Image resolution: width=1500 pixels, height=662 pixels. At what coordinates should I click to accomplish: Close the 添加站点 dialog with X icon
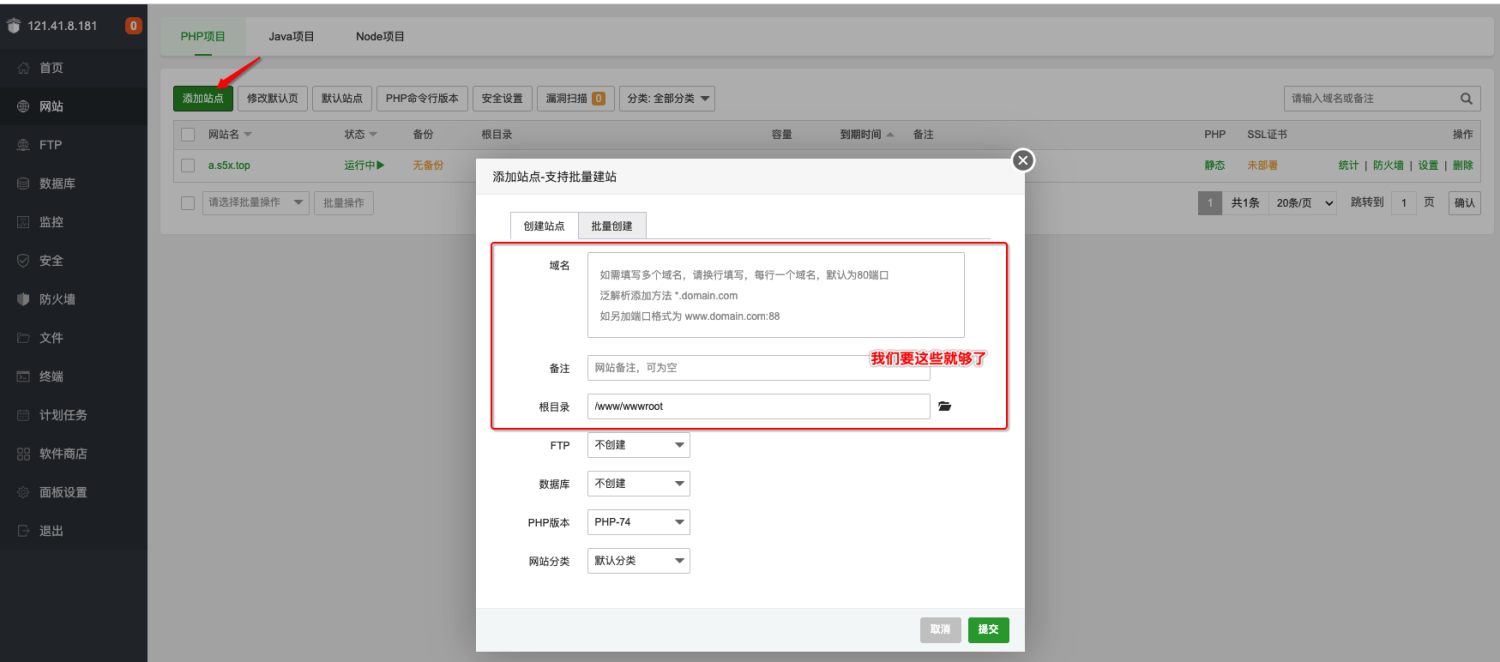(x=1022, y=160)
